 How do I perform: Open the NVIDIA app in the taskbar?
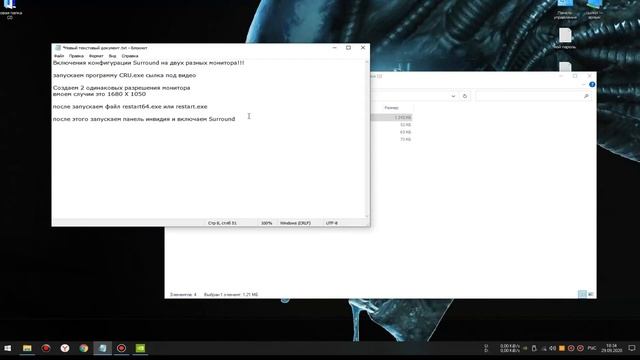coord(140,348)
